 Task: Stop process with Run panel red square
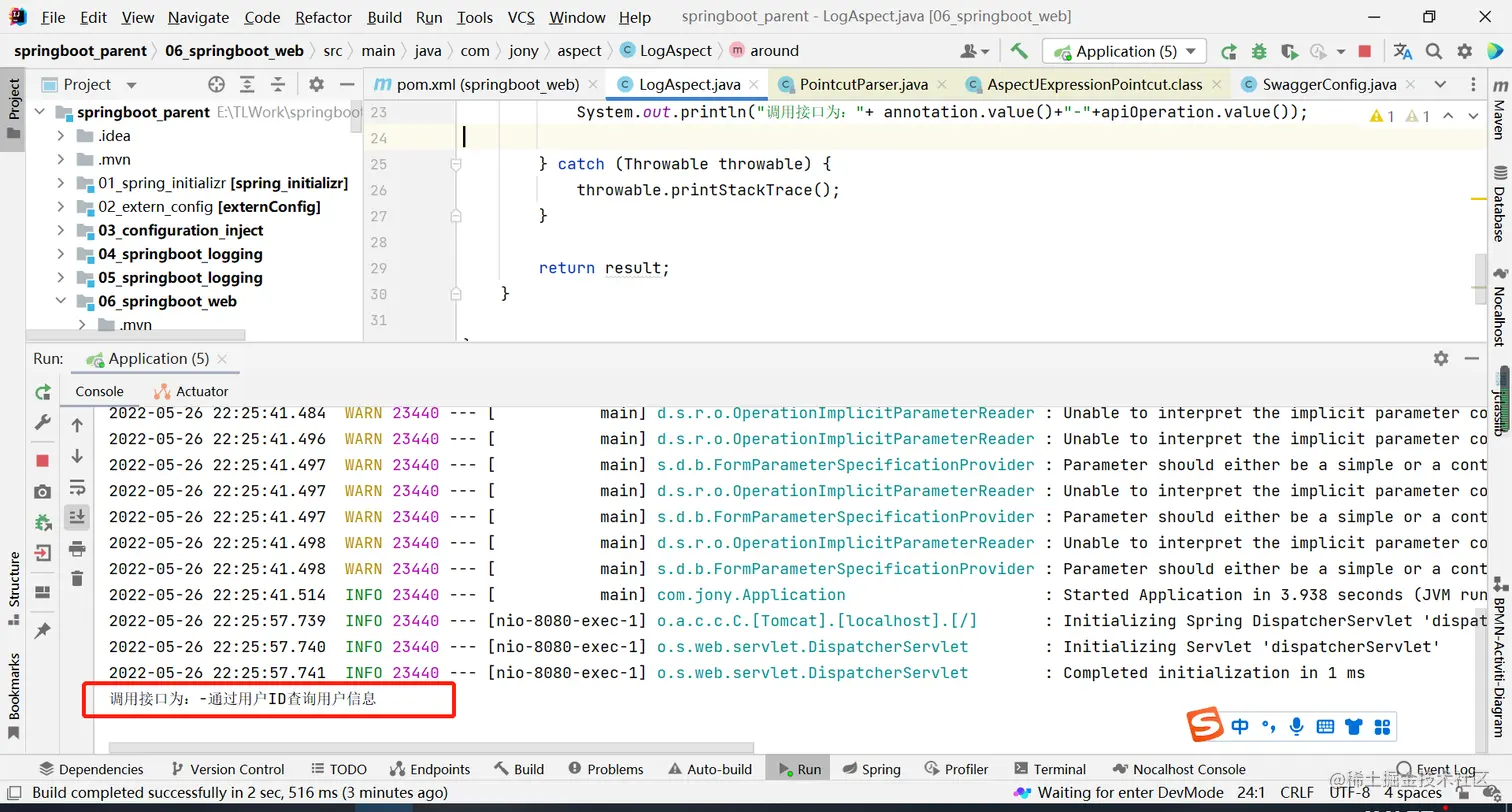pyautogui.click(x=43, y=460)
